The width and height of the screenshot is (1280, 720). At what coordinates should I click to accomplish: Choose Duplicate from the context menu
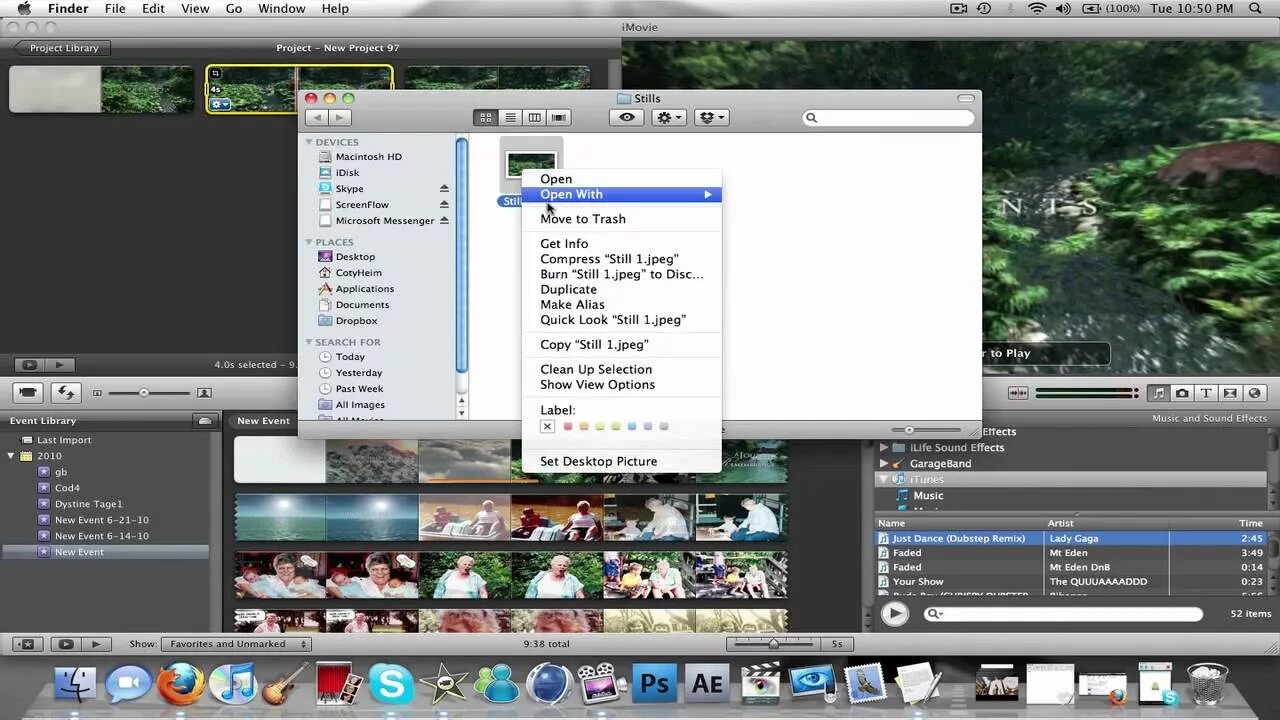click(x=621, y=289)
